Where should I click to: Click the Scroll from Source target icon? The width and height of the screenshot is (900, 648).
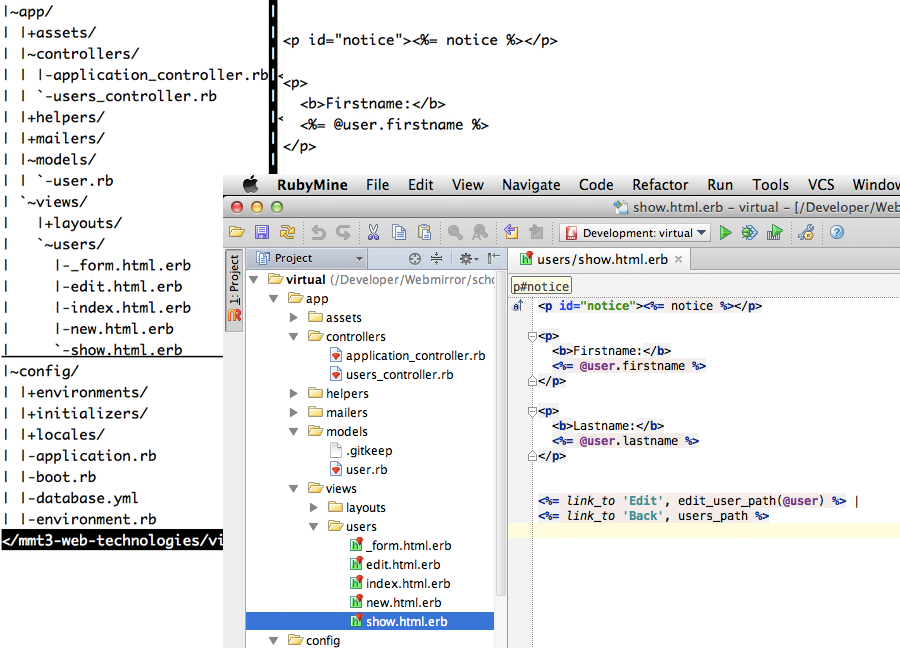tap(414, 259)
